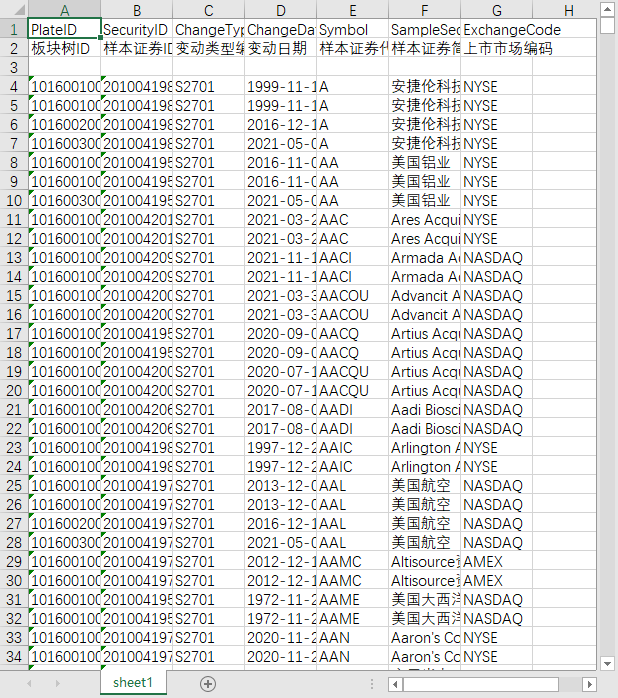Click symbol AAN in row 34

(x=353, y=656)
